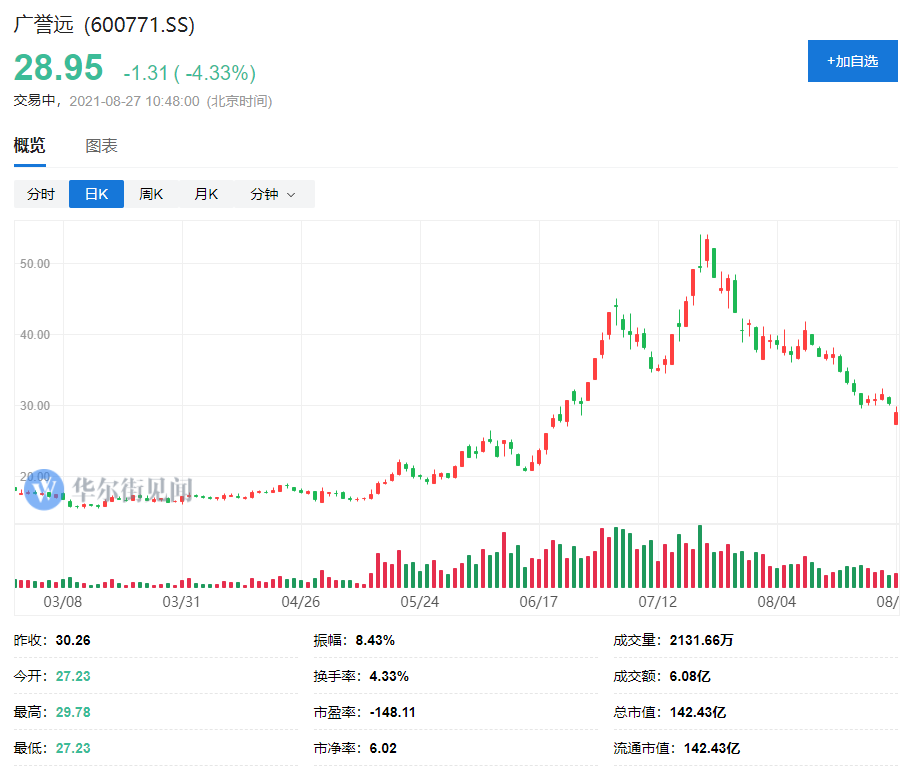Click the price change -1.31 ( -4.33%)

(189, 73)
